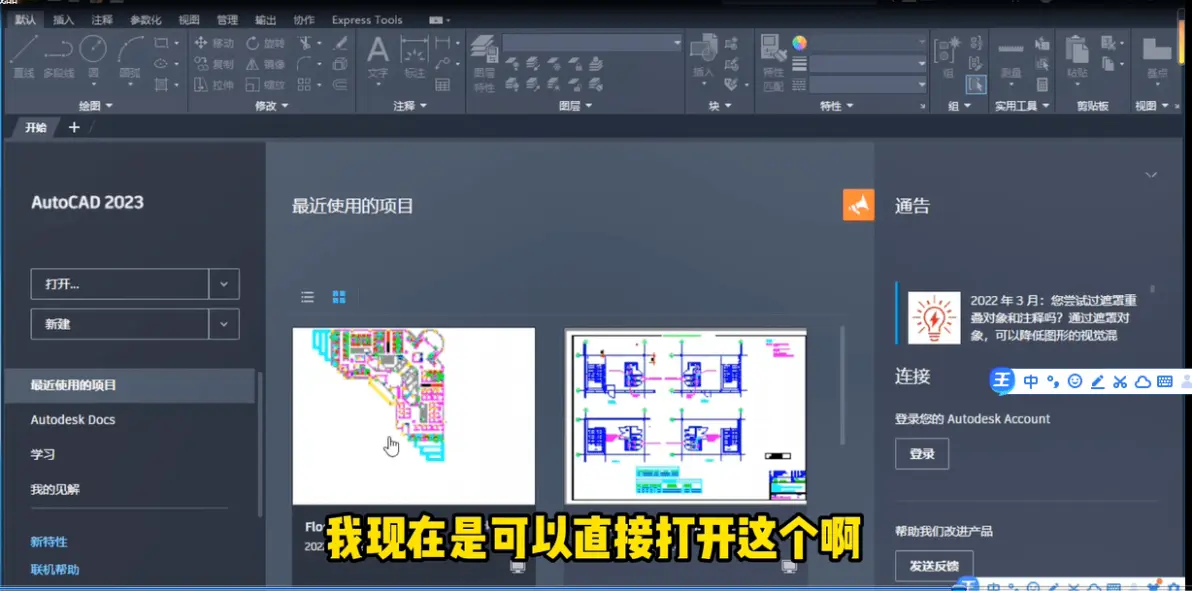Image resolution: width=1192 pixels, height=591 pixels.
Task: Select the 开始 document tab
Action: pos(36,127)
